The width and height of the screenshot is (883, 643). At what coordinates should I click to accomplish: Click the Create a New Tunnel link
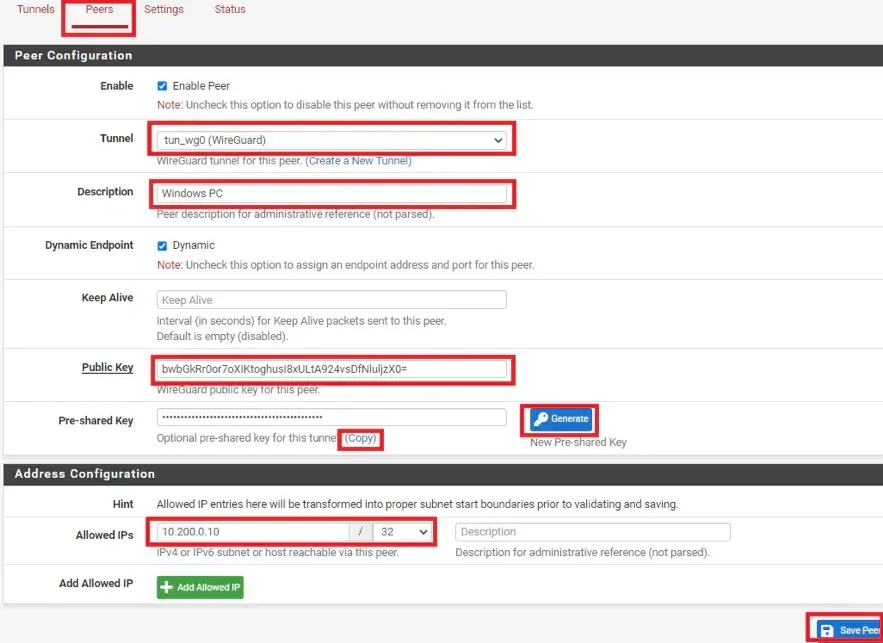[x=358, y=161]
